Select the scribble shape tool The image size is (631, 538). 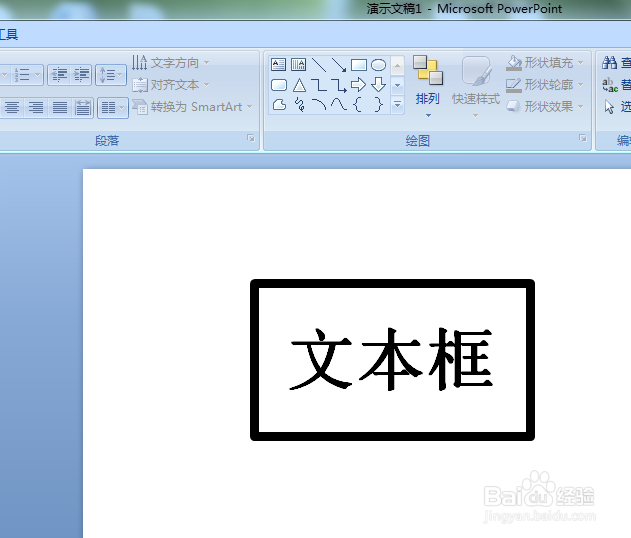coord(299,105)
